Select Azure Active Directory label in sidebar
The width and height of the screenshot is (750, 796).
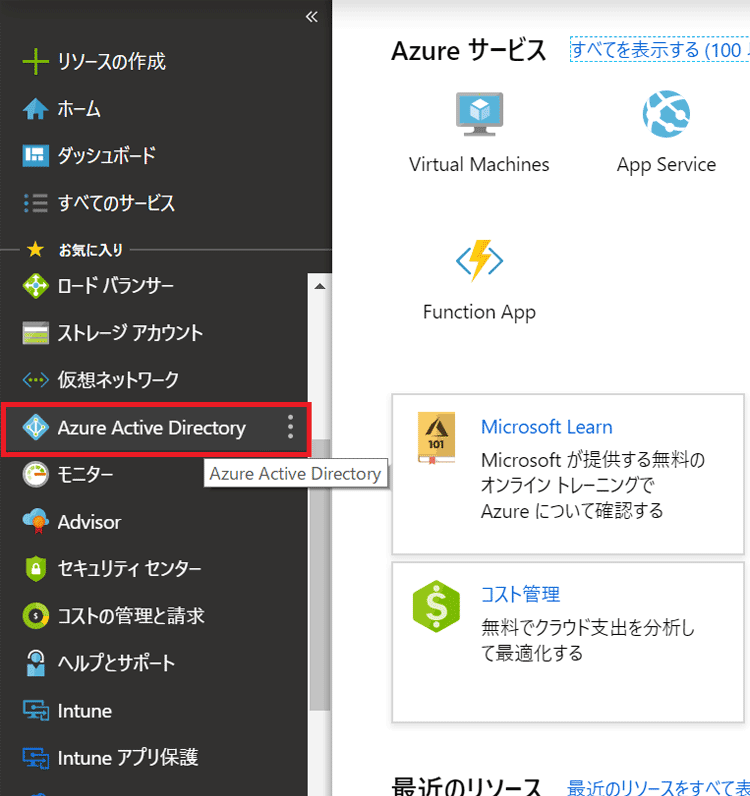(151, 427)
